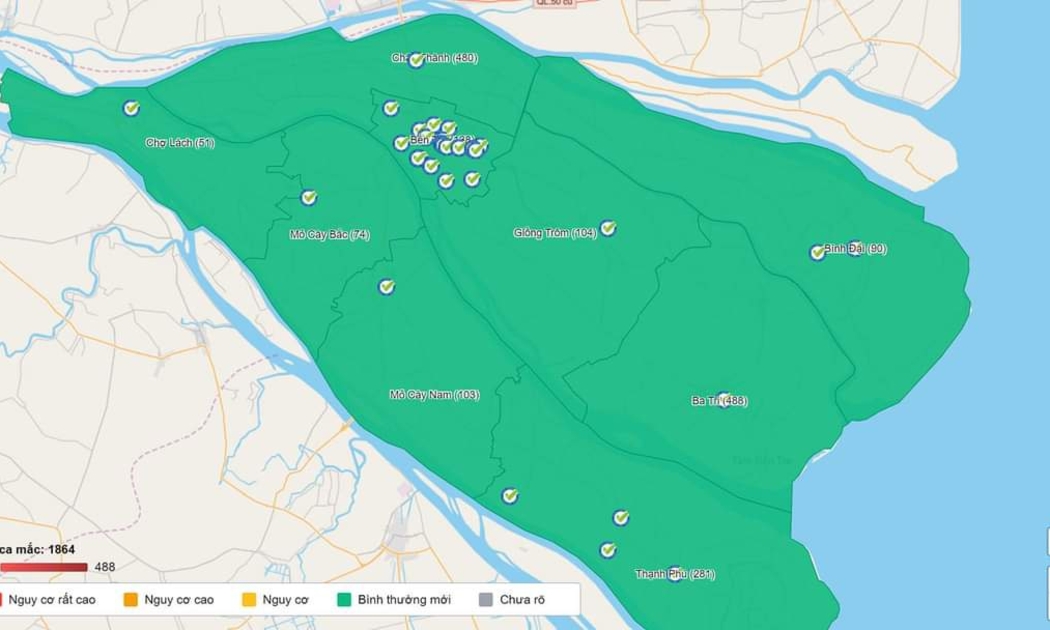The height and width of the screenshot is (630, 1050).
Task: Select the isolated checkmark marker northwest of Bến Tre cluster
Action: [x=391, y=108]
